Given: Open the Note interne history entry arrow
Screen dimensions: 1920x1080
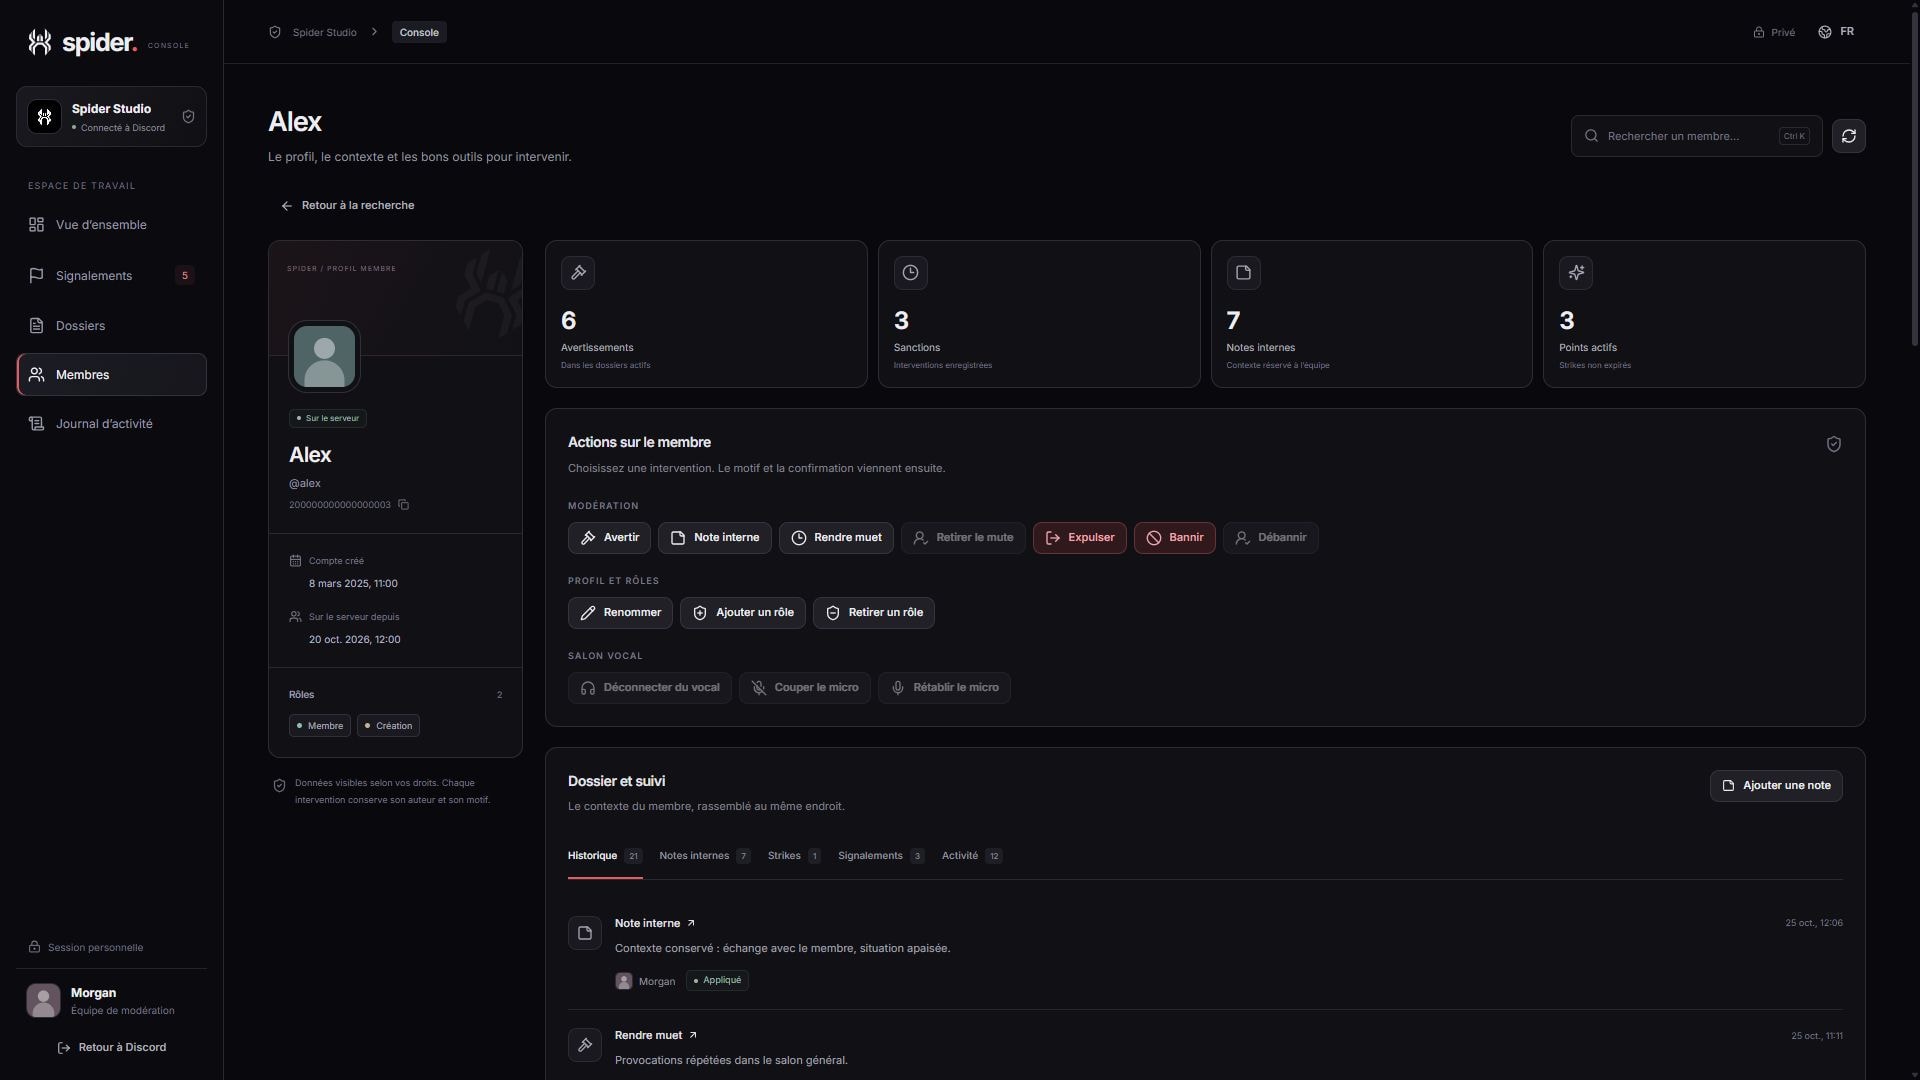Looking at the screenshot, I should click(691, 923).
